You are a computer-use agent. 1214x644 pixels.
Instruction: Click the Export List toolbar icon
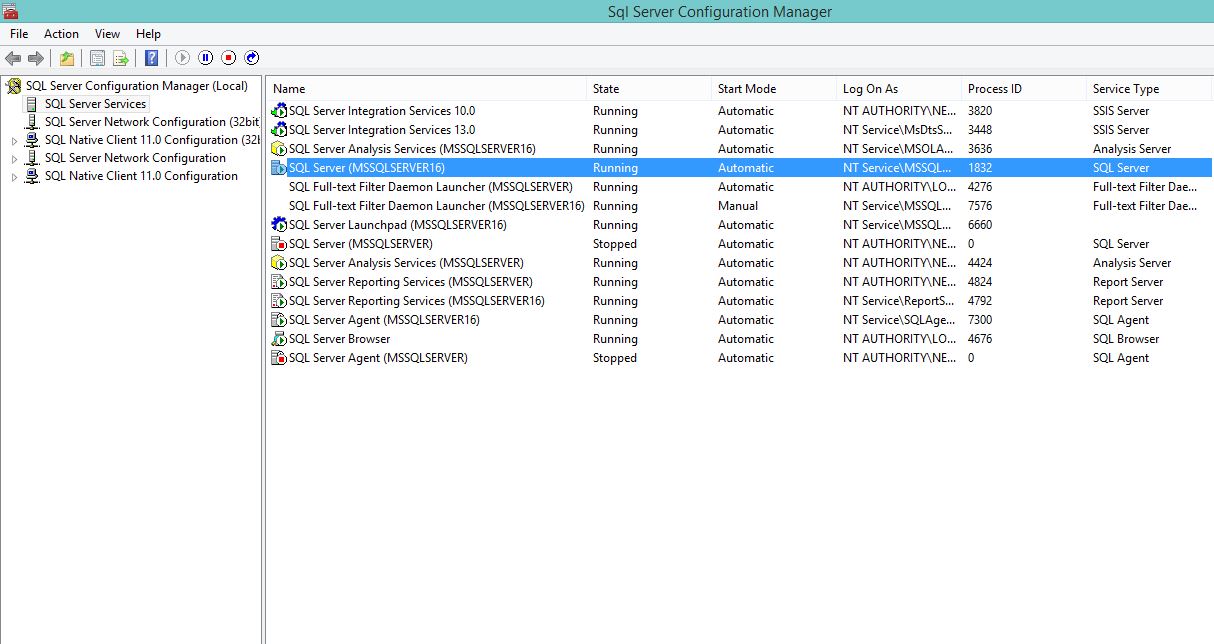point(120,58)
